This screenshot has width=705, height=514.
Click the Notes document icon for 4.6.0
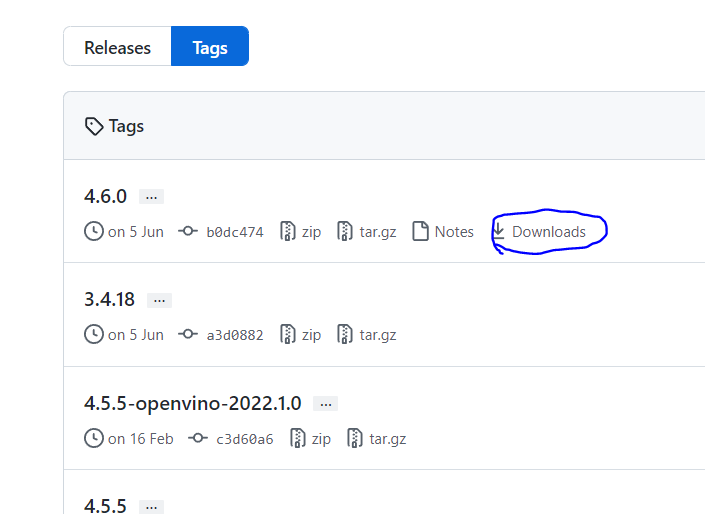tap(420, 232)
